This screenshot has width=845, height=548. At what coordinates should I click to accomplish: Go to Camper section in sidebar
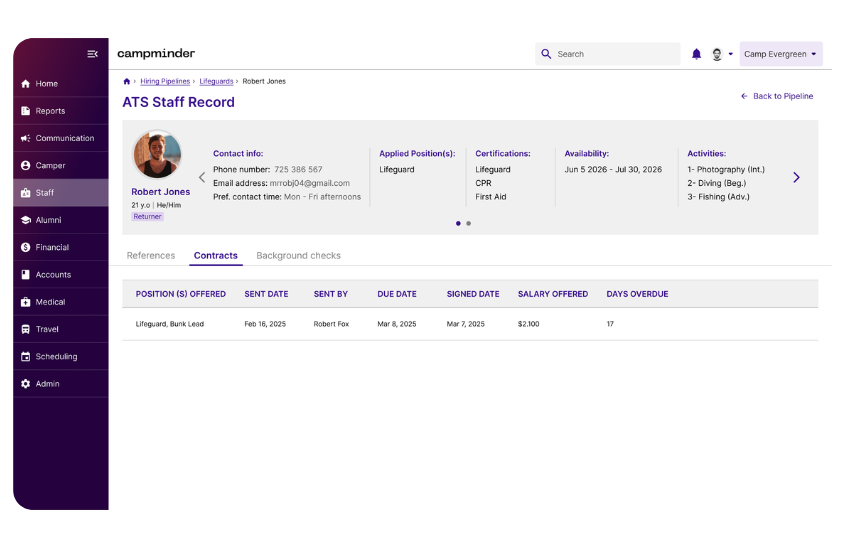coord(50,165)
